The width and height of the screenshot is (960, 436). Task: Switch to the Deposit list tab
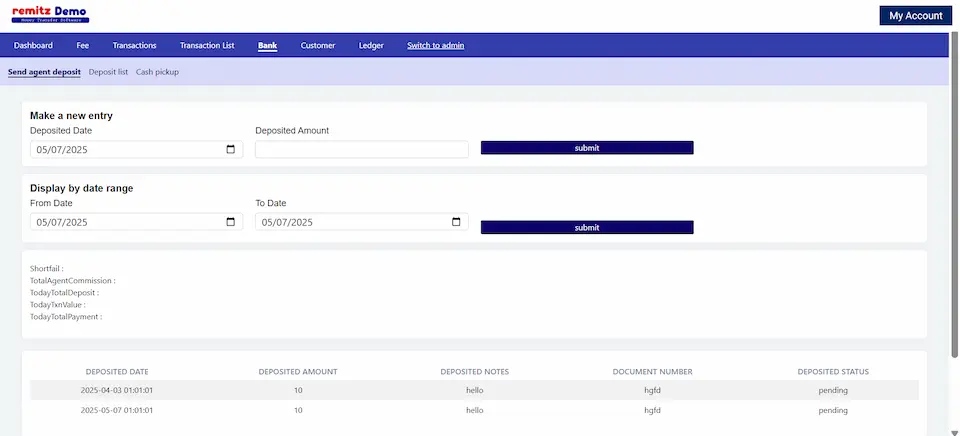coord(108,72)
